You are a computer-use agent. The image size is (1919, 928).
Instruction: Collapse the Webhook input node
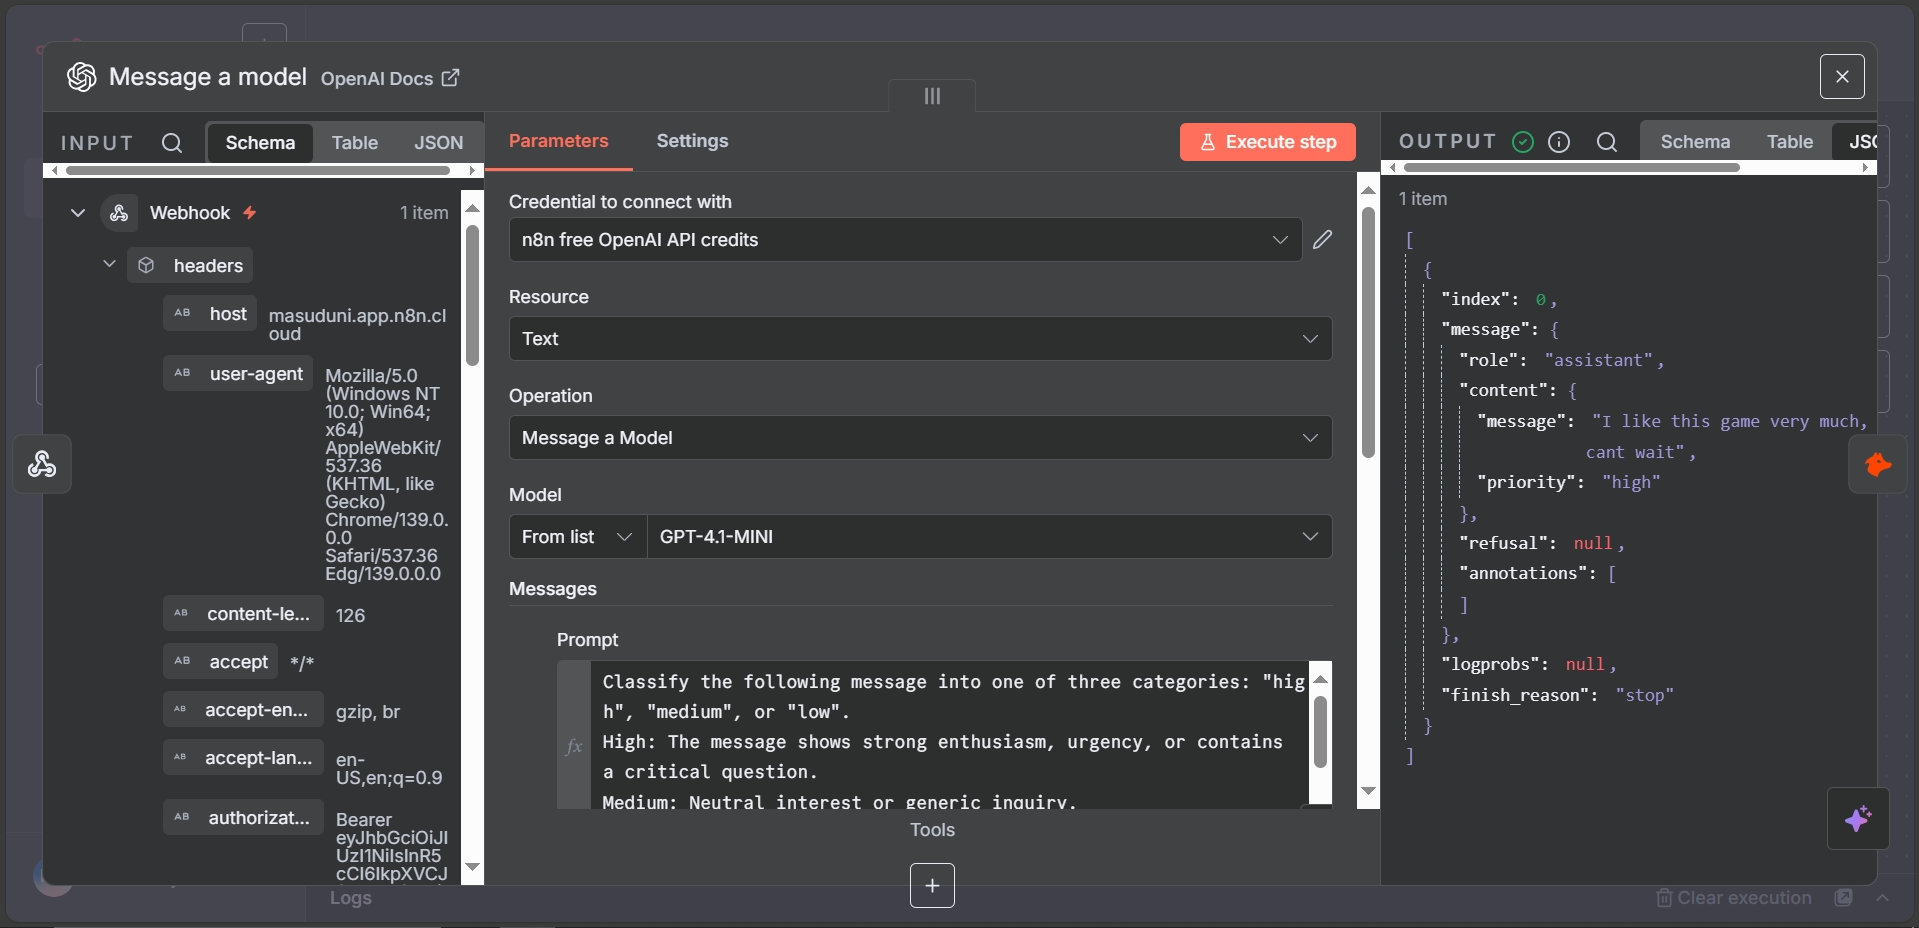click(78, 213)
